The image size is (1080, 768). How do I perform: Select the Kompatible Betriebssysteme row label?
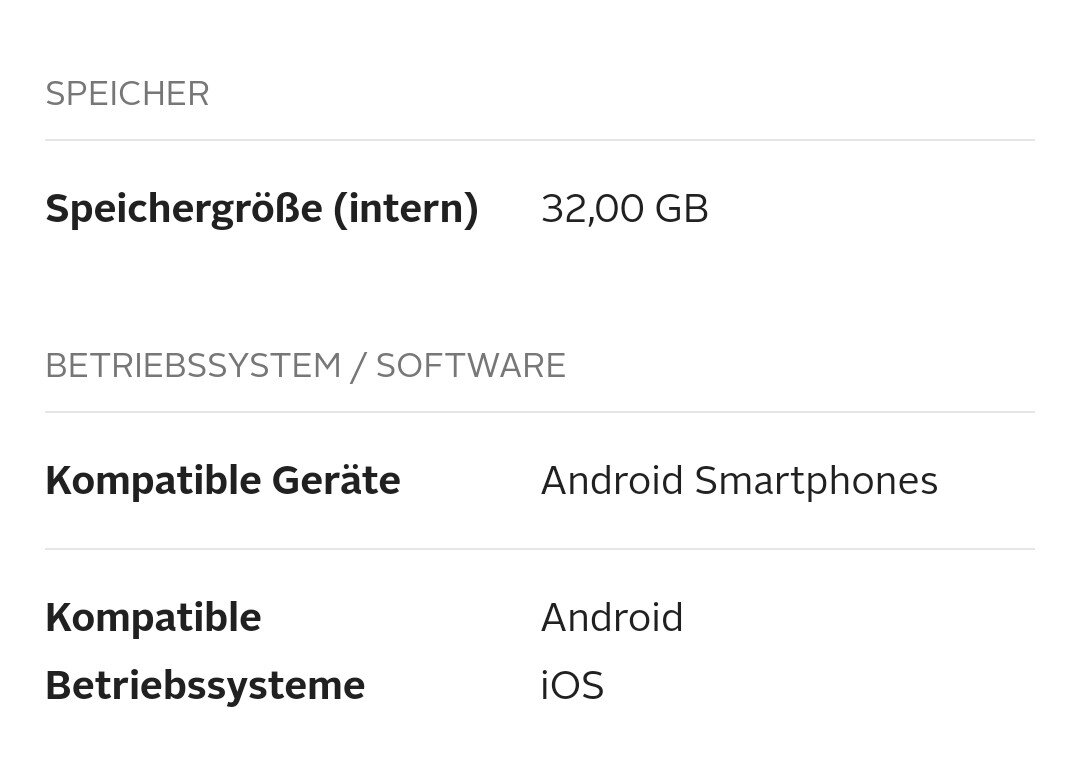pyautogui.click(x=204, y=651)
